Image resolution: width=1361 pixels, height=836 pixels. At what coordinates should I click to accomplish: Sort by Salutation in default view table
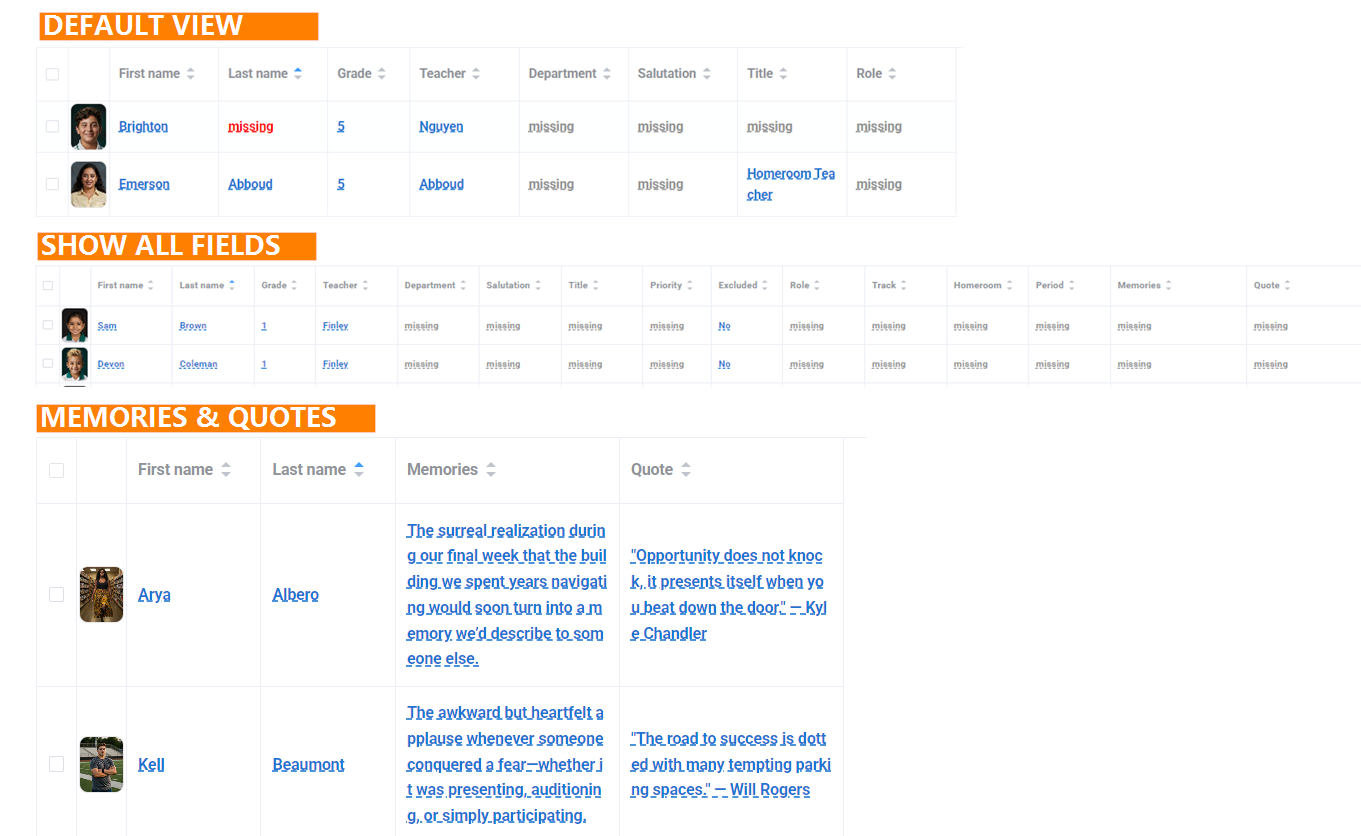[707, 74]
